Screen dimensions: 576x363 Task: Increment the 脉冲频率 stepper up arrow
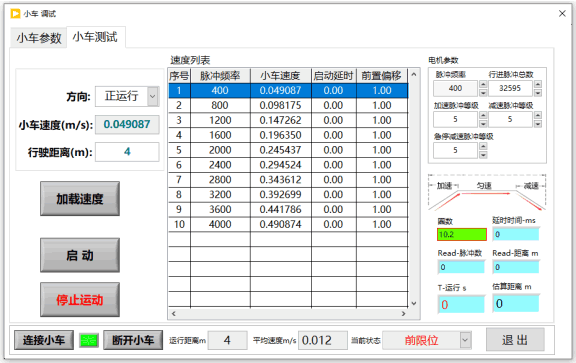(x=483, y=84)
